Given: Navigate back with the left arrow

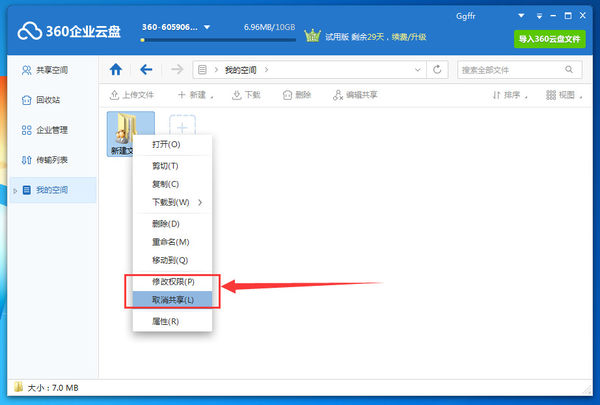Looking at the screenshot, I should pos(146,70).
